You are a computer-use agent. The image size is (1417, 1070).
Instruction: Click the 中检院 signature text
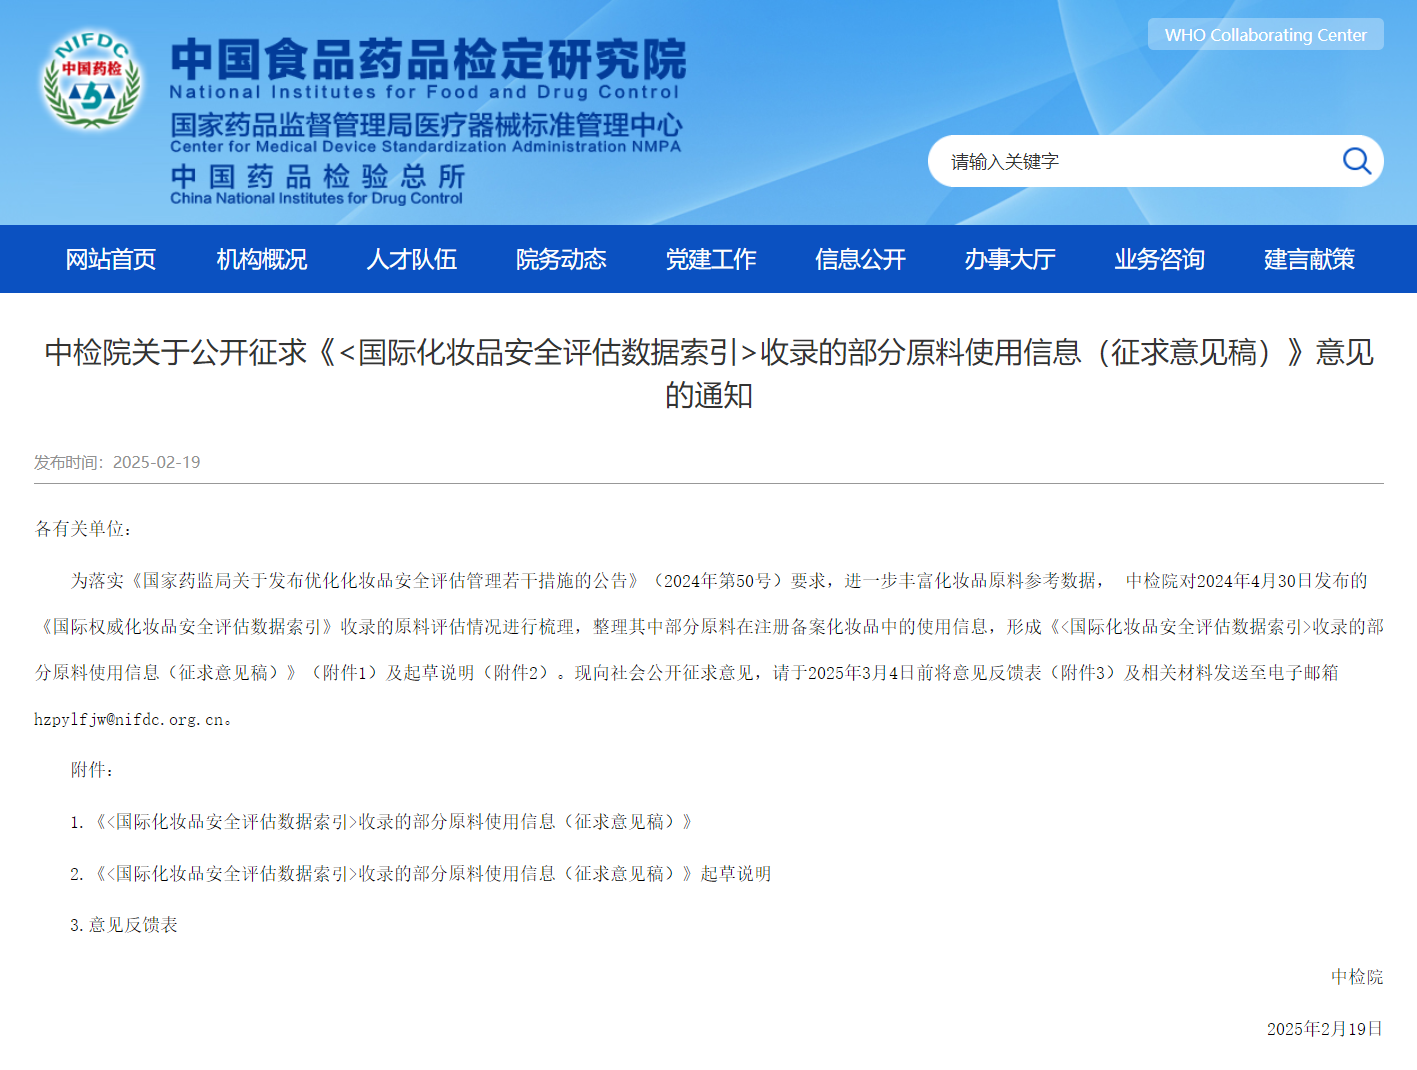click(1356, 977)
